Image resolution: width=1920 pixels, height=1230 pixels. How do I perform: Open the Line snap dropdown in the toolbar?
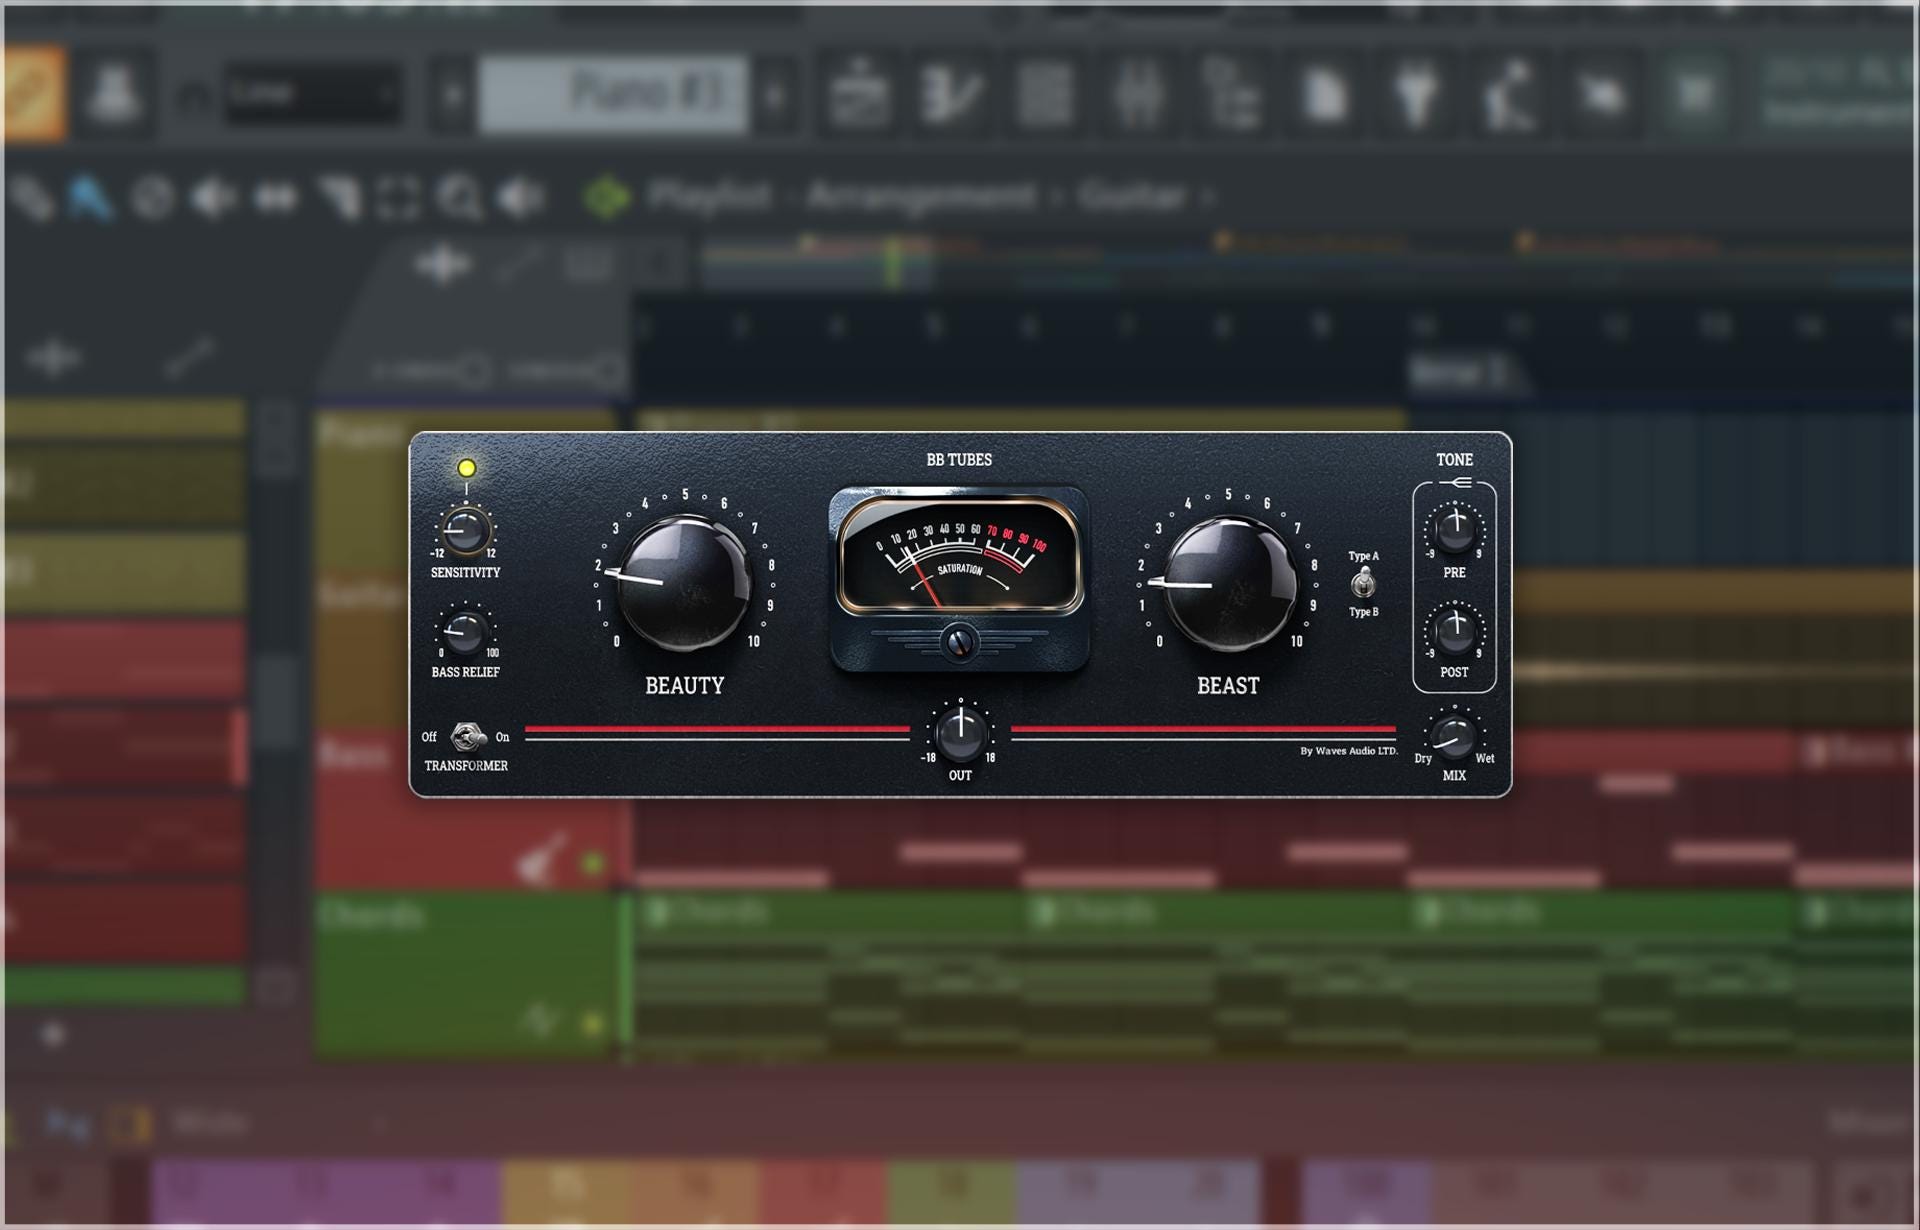(313, 94)
